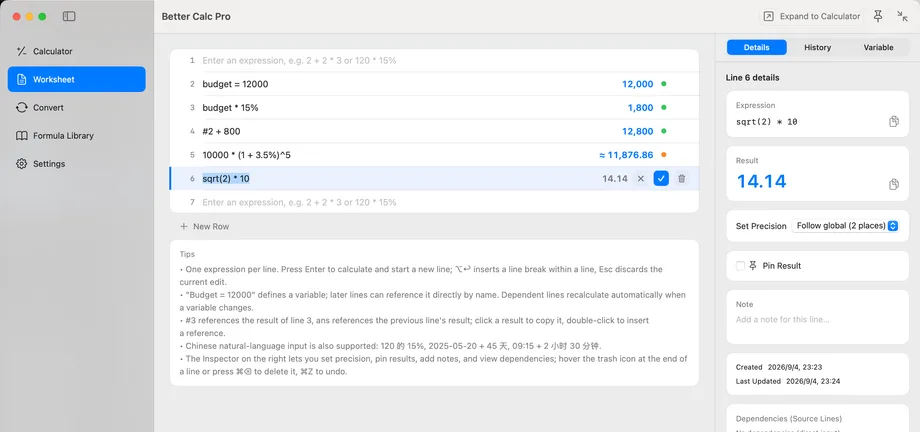Screen dimensions: 920x432
Task: Click the Tips heading
Action: click(x=187, y=254)
